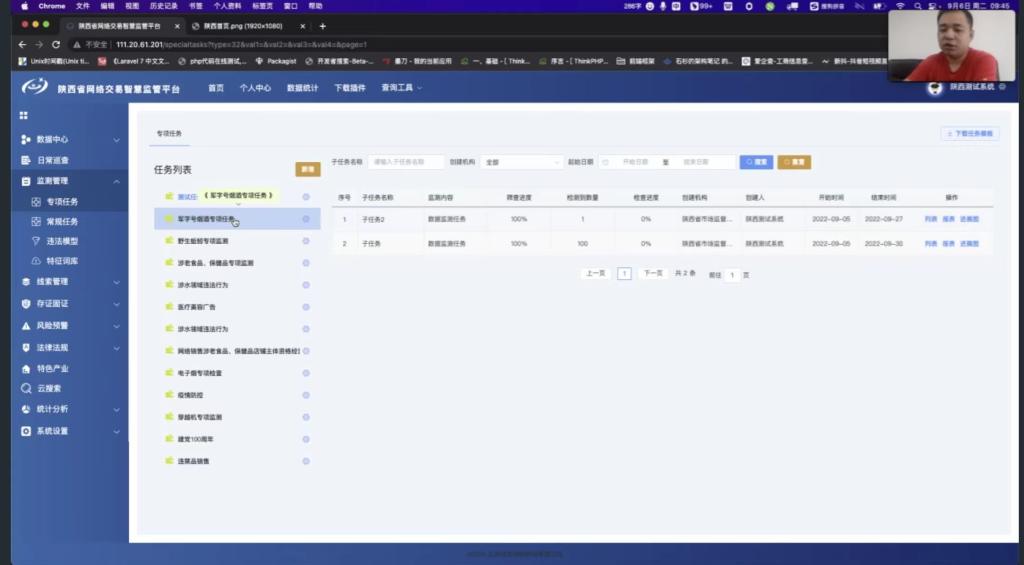Screen dimensions: 1024x565
Task: Click the orange 重置 button
Action: click(x=794, y=162)
